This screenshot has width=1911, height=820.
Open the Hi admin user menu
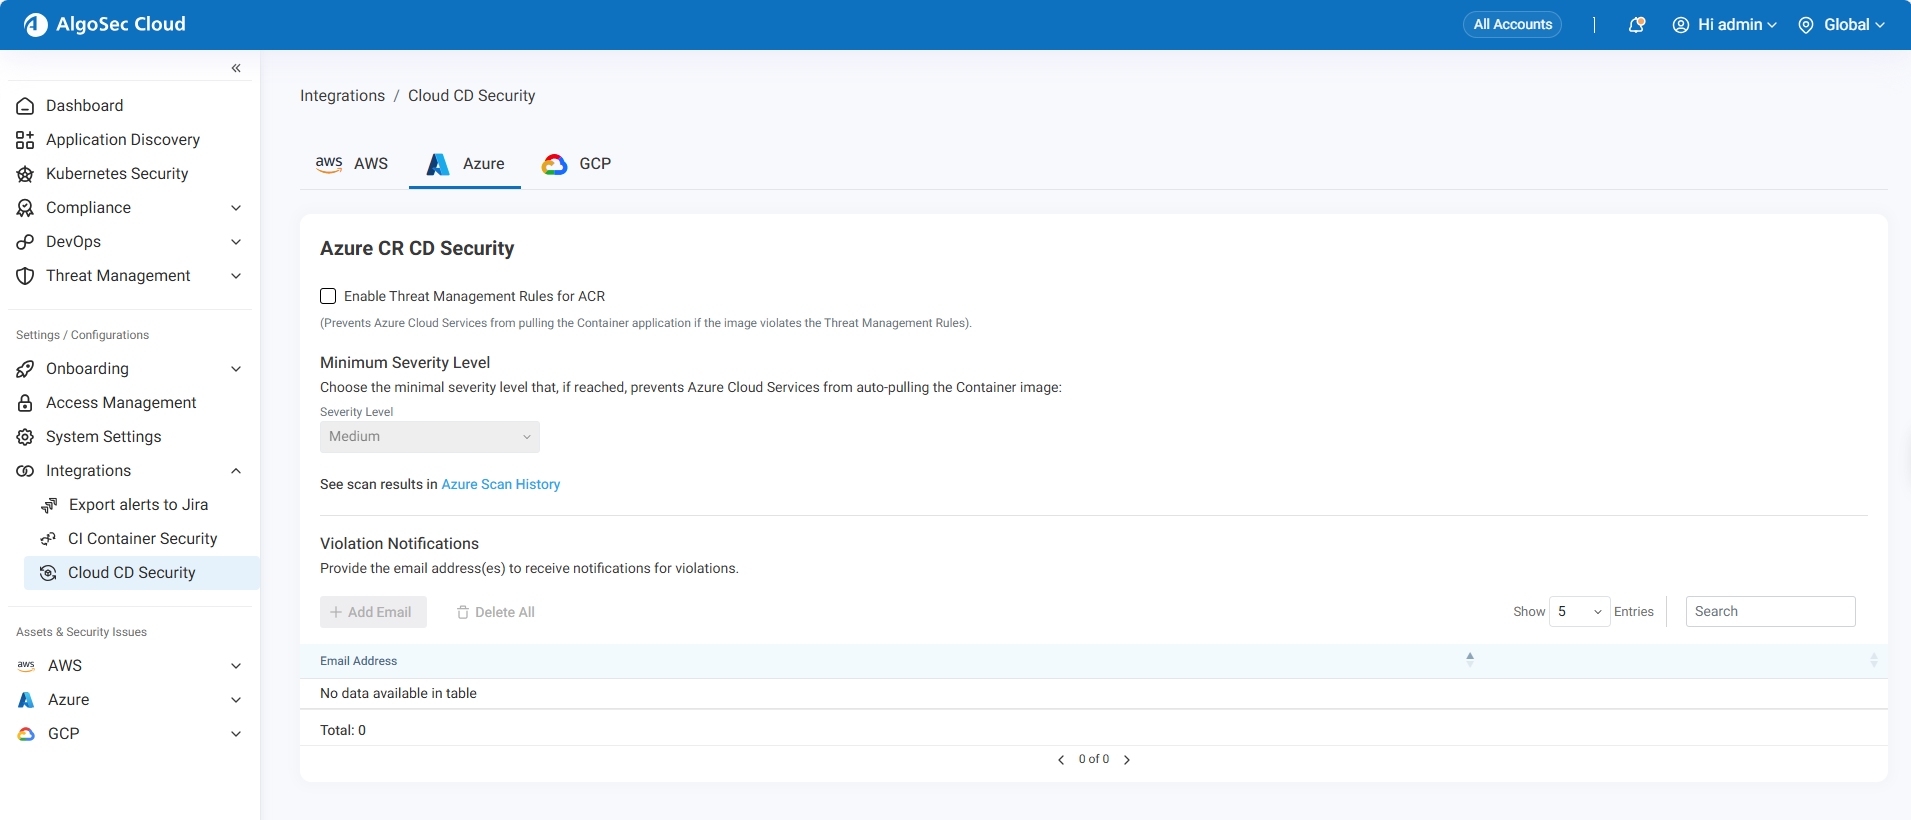pos(1725,25)
